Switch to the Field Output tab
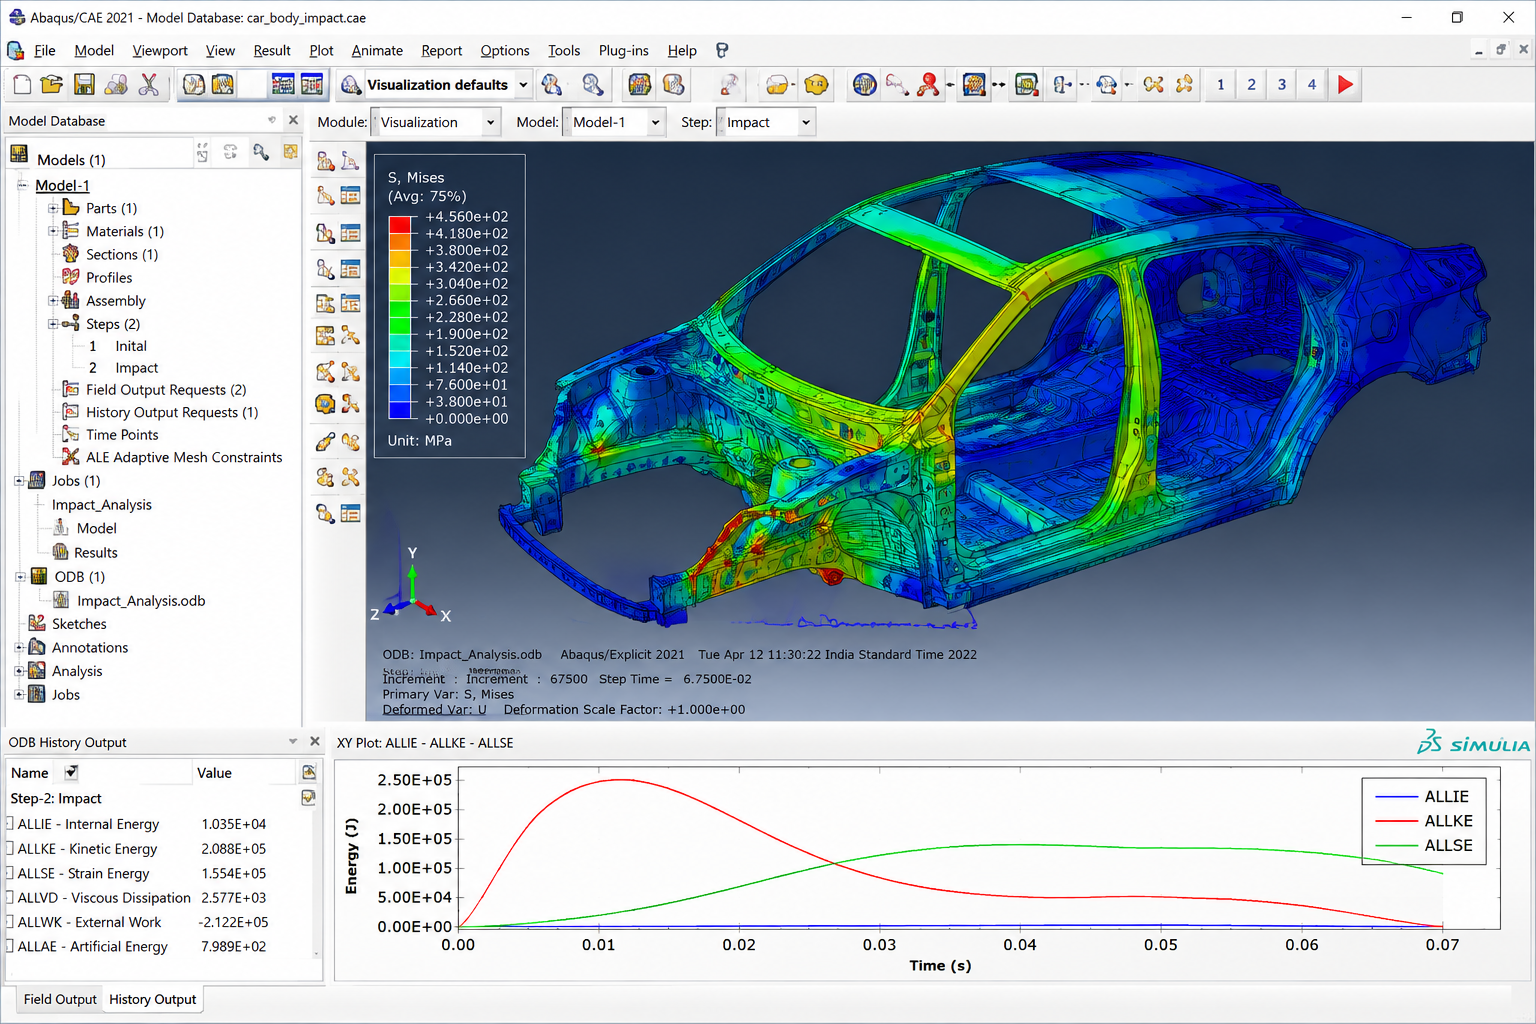Viewport: 1536px width, 1024px height. pos(60,999)
